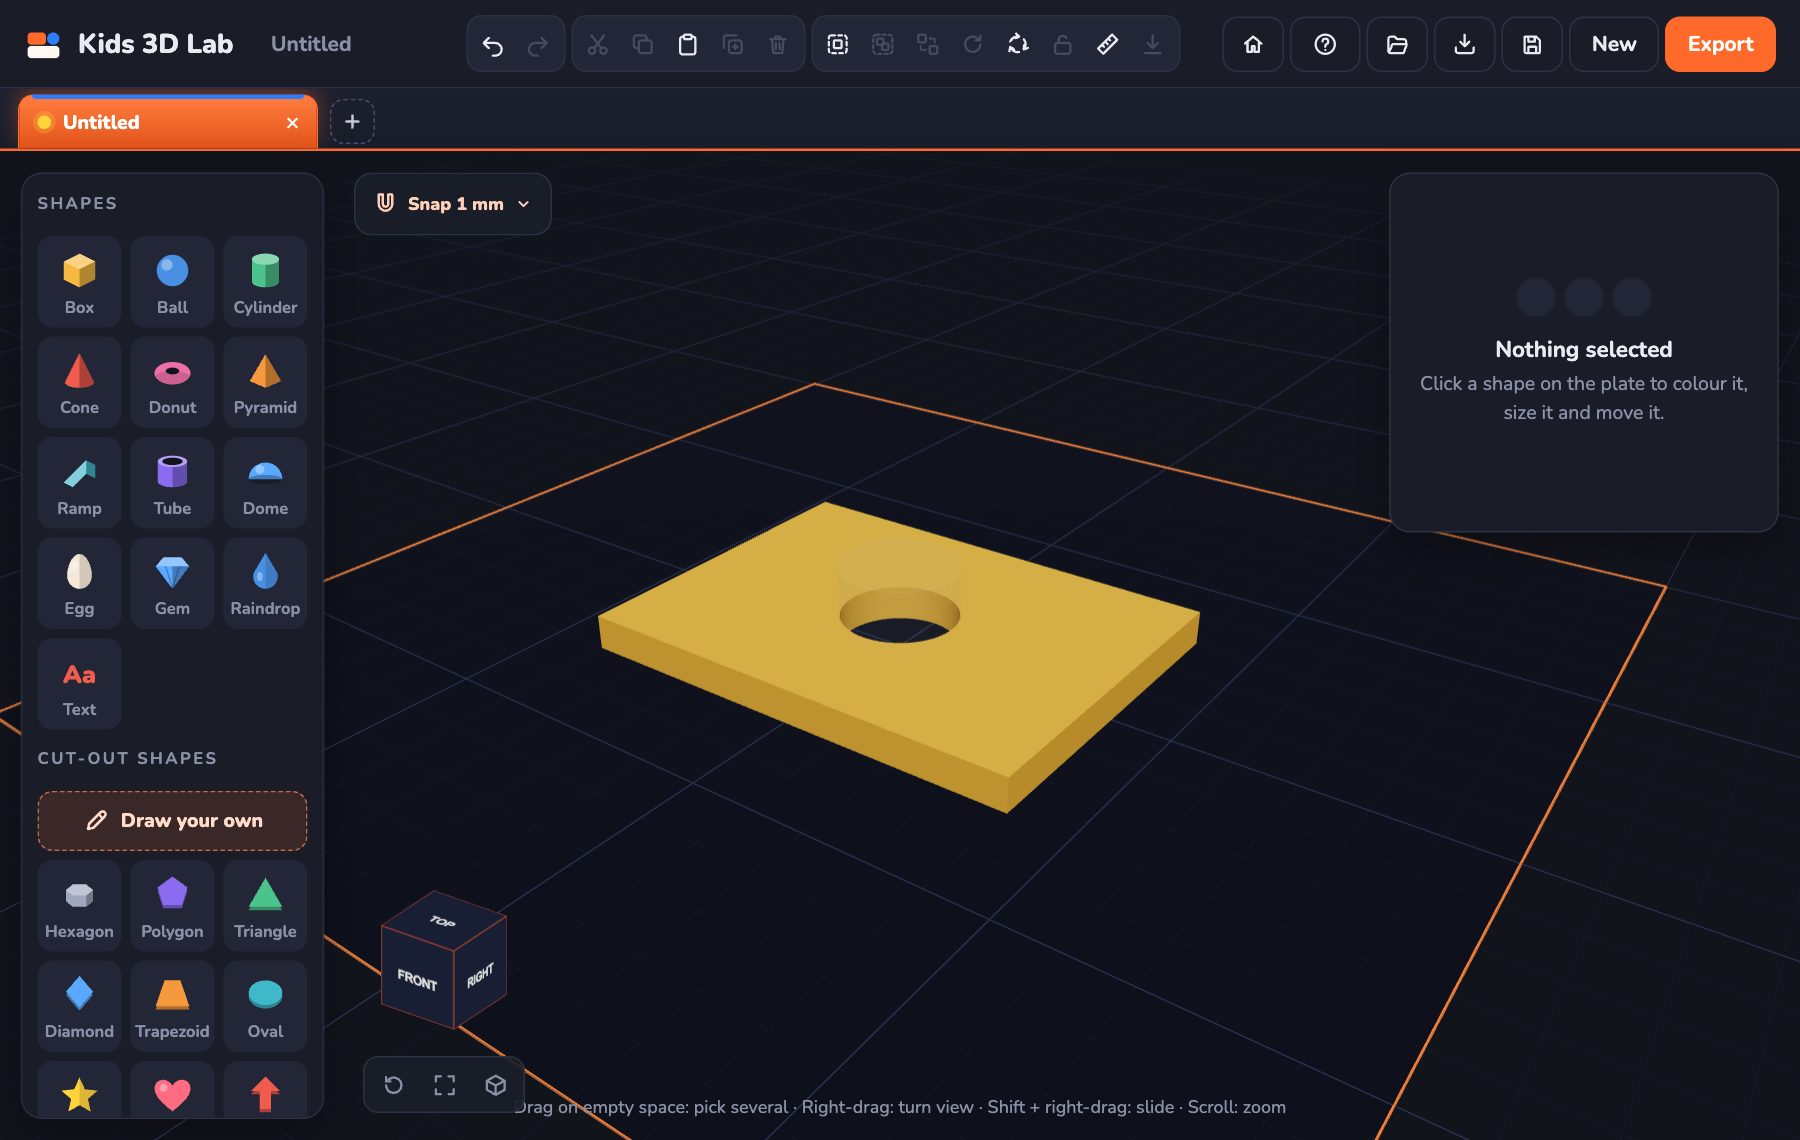The width and height of the screenshot is (1800, 1140).
Task: Click the home icon button
Action: tap(1253, 44)
